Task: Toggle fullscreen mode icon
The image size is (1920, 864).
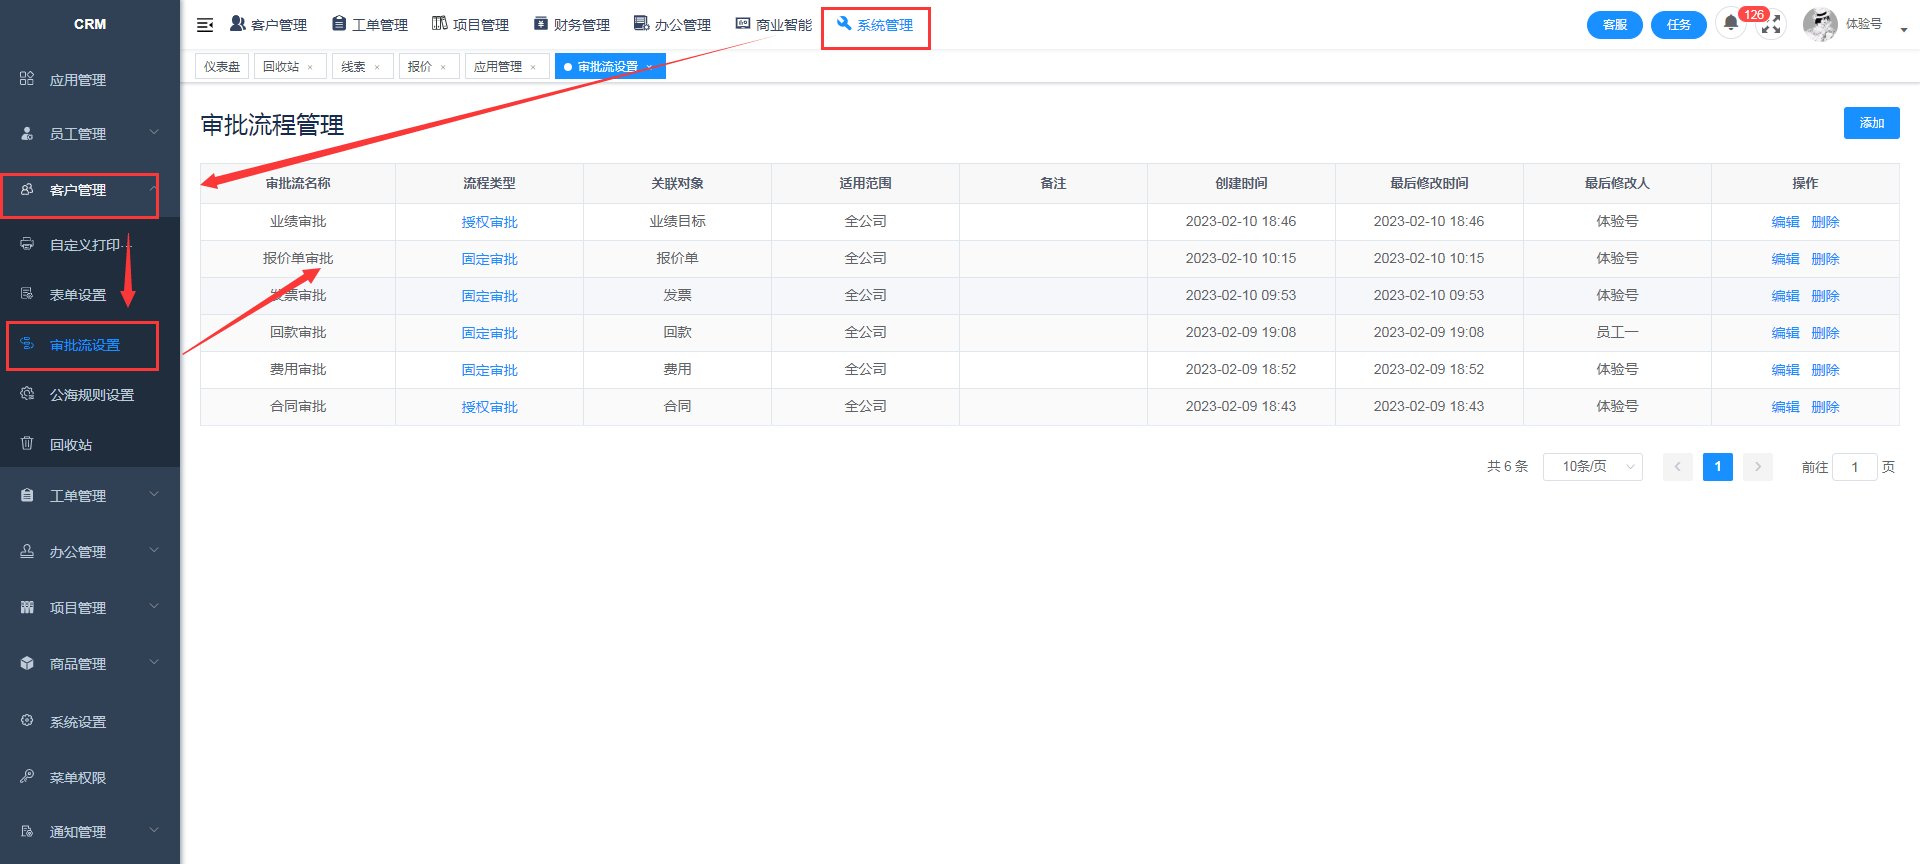Action: tap(1771, 25)
